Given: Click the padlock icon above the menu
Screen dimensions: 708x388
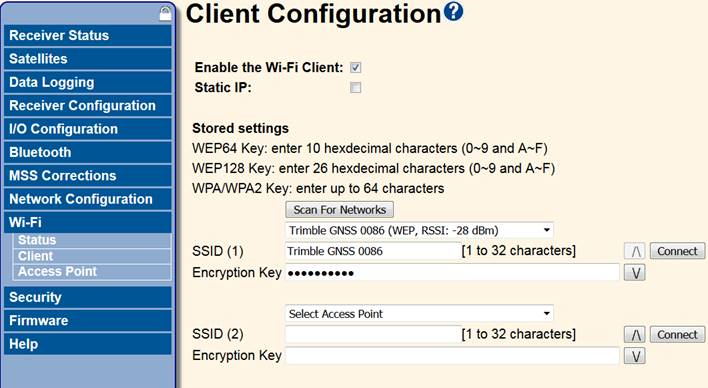Looking at the screenshot, I should [x=165, y=13].
